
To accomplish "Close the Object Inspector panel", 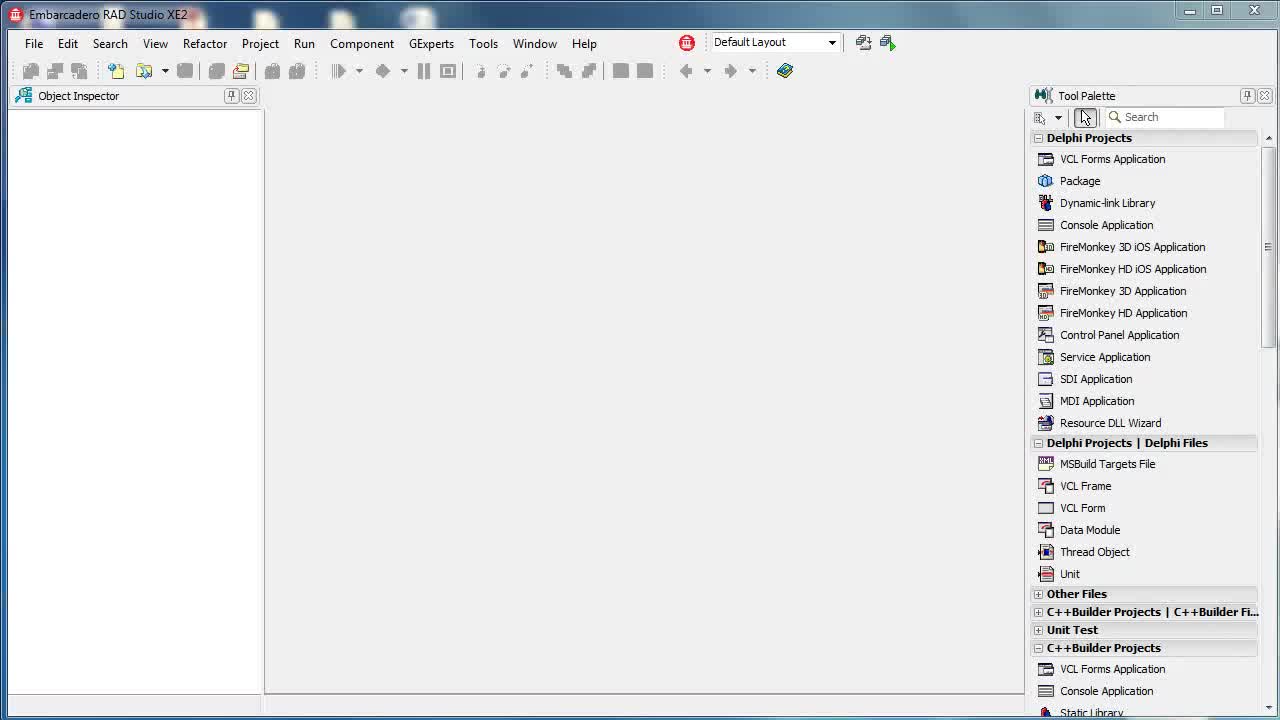I will tap(249, 96).
